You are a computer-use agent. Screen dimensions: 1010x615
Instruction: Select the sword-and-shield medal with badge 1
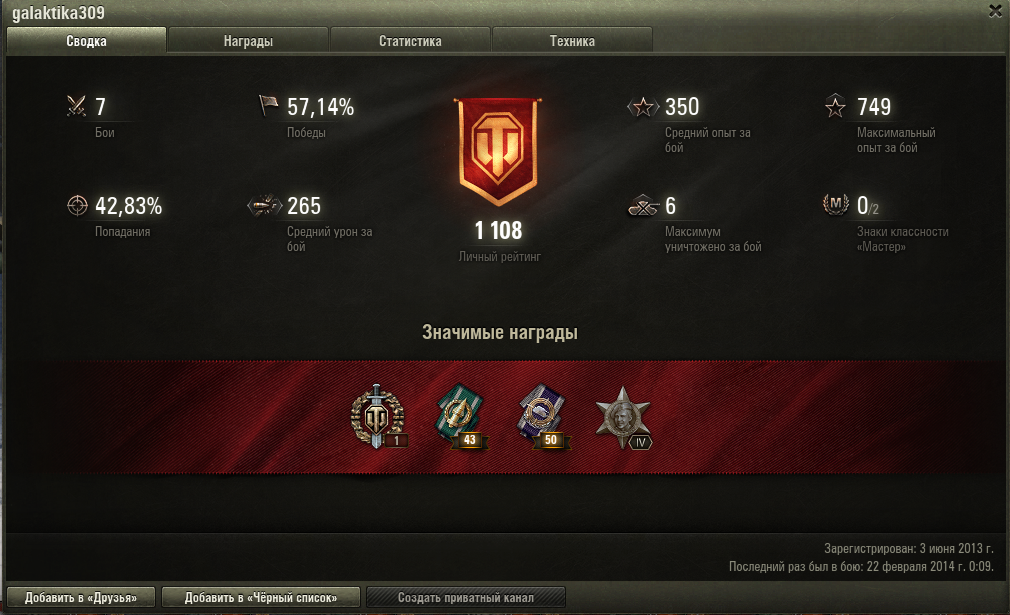pos(378,417)
